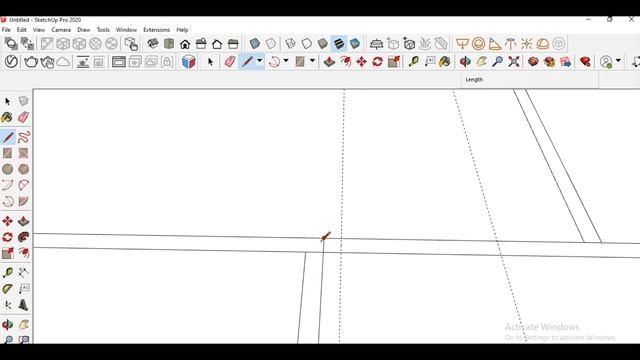The width and height of the screenshot is (640, 360).
Task: Show the V-Ray frame buffer
Action: (x=119, y=62)
